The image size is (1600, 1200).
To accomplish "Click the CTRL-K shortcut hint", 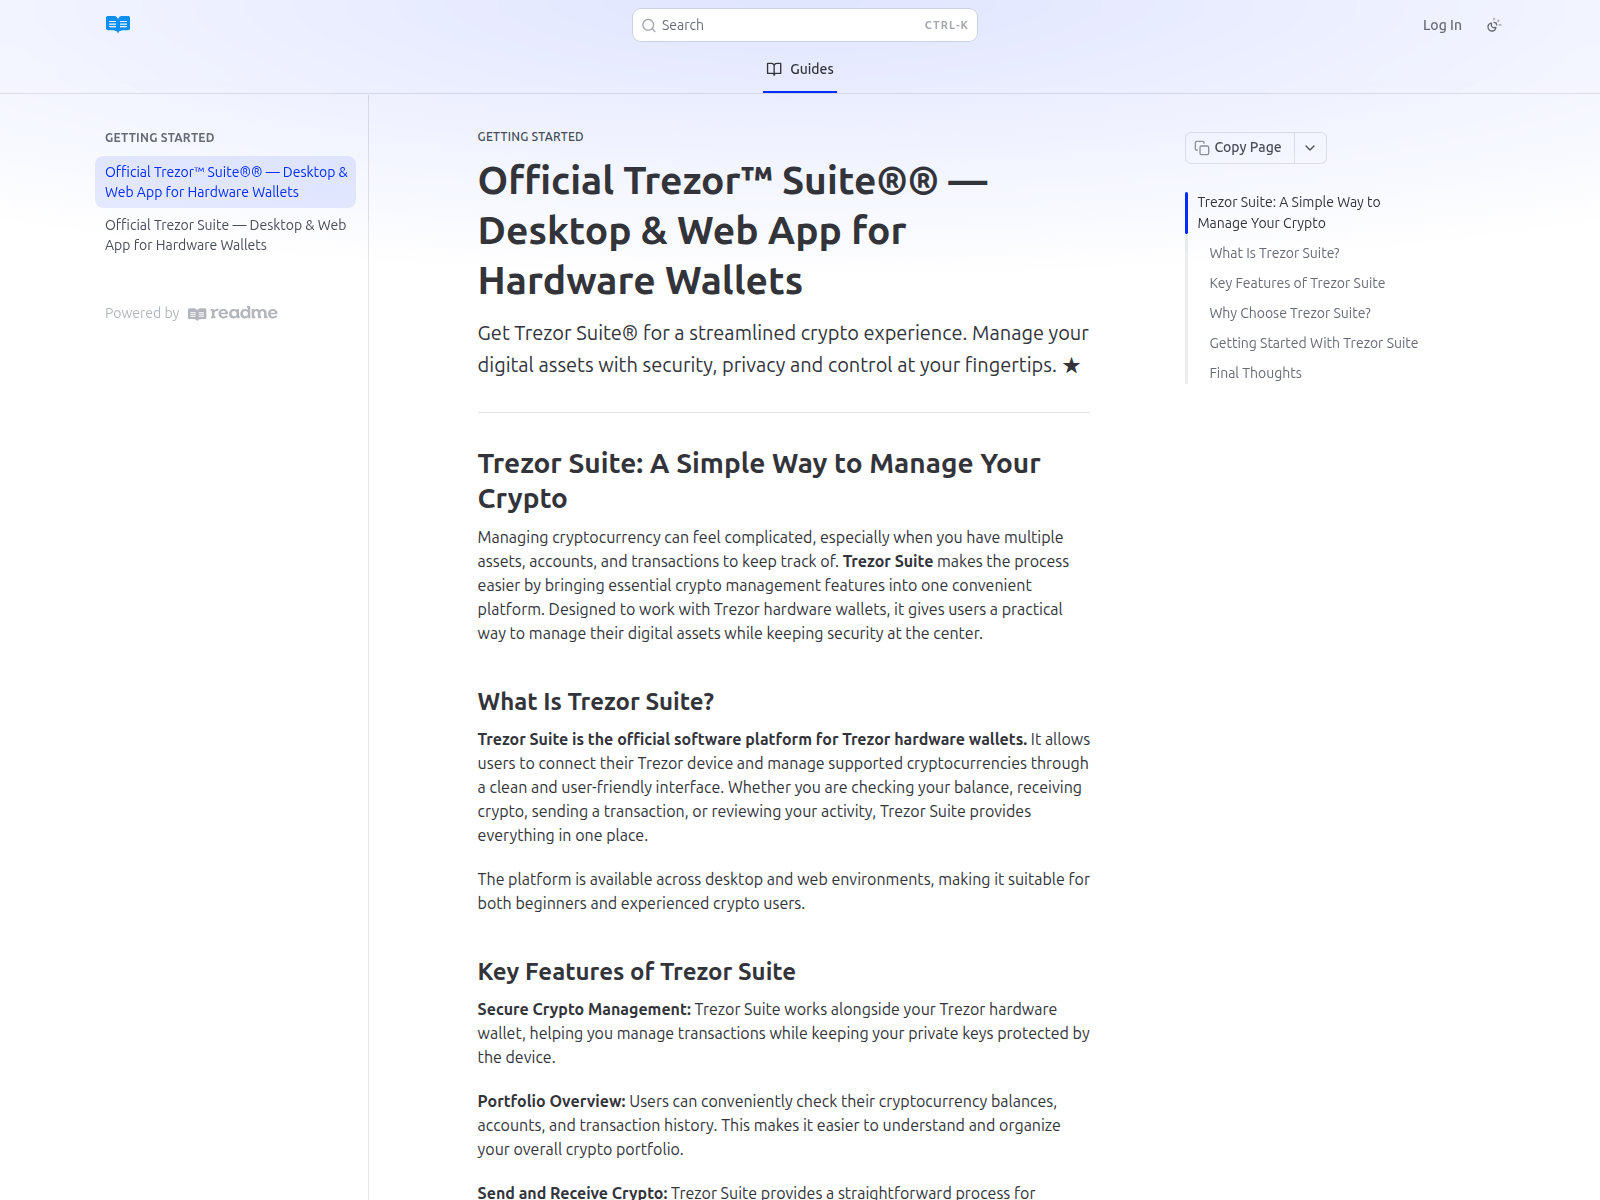I will coord(946,25).
